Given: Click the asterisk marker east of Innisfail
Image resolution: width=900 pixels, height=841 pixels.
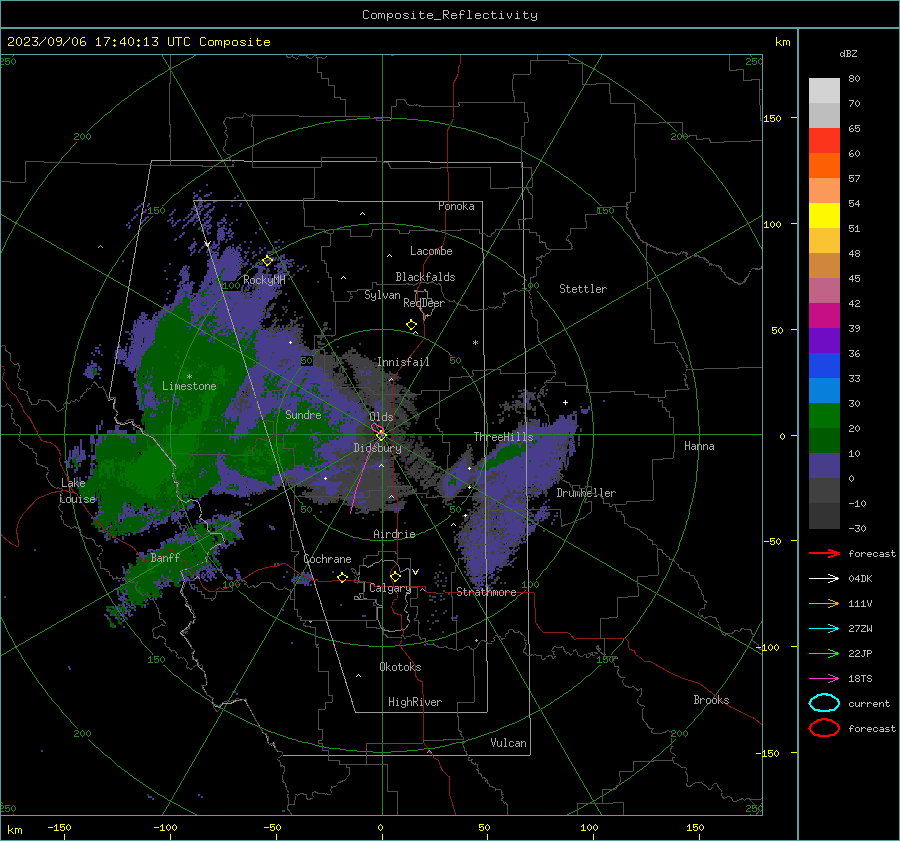Looking at the screenshot, I should (x=475, y=343).
